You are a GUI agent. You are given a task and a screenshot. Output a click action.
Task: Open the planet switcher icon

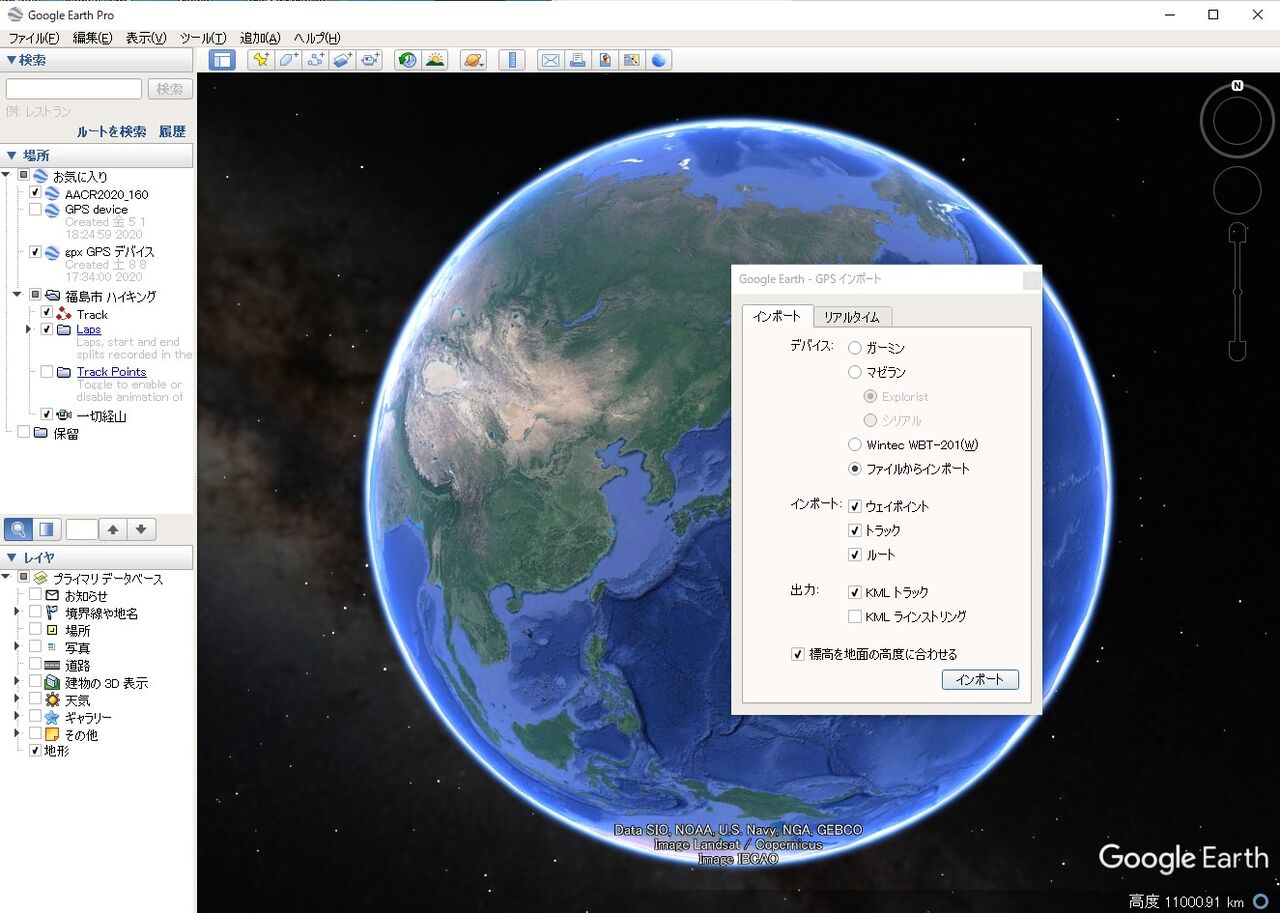(x=473, y=60)
